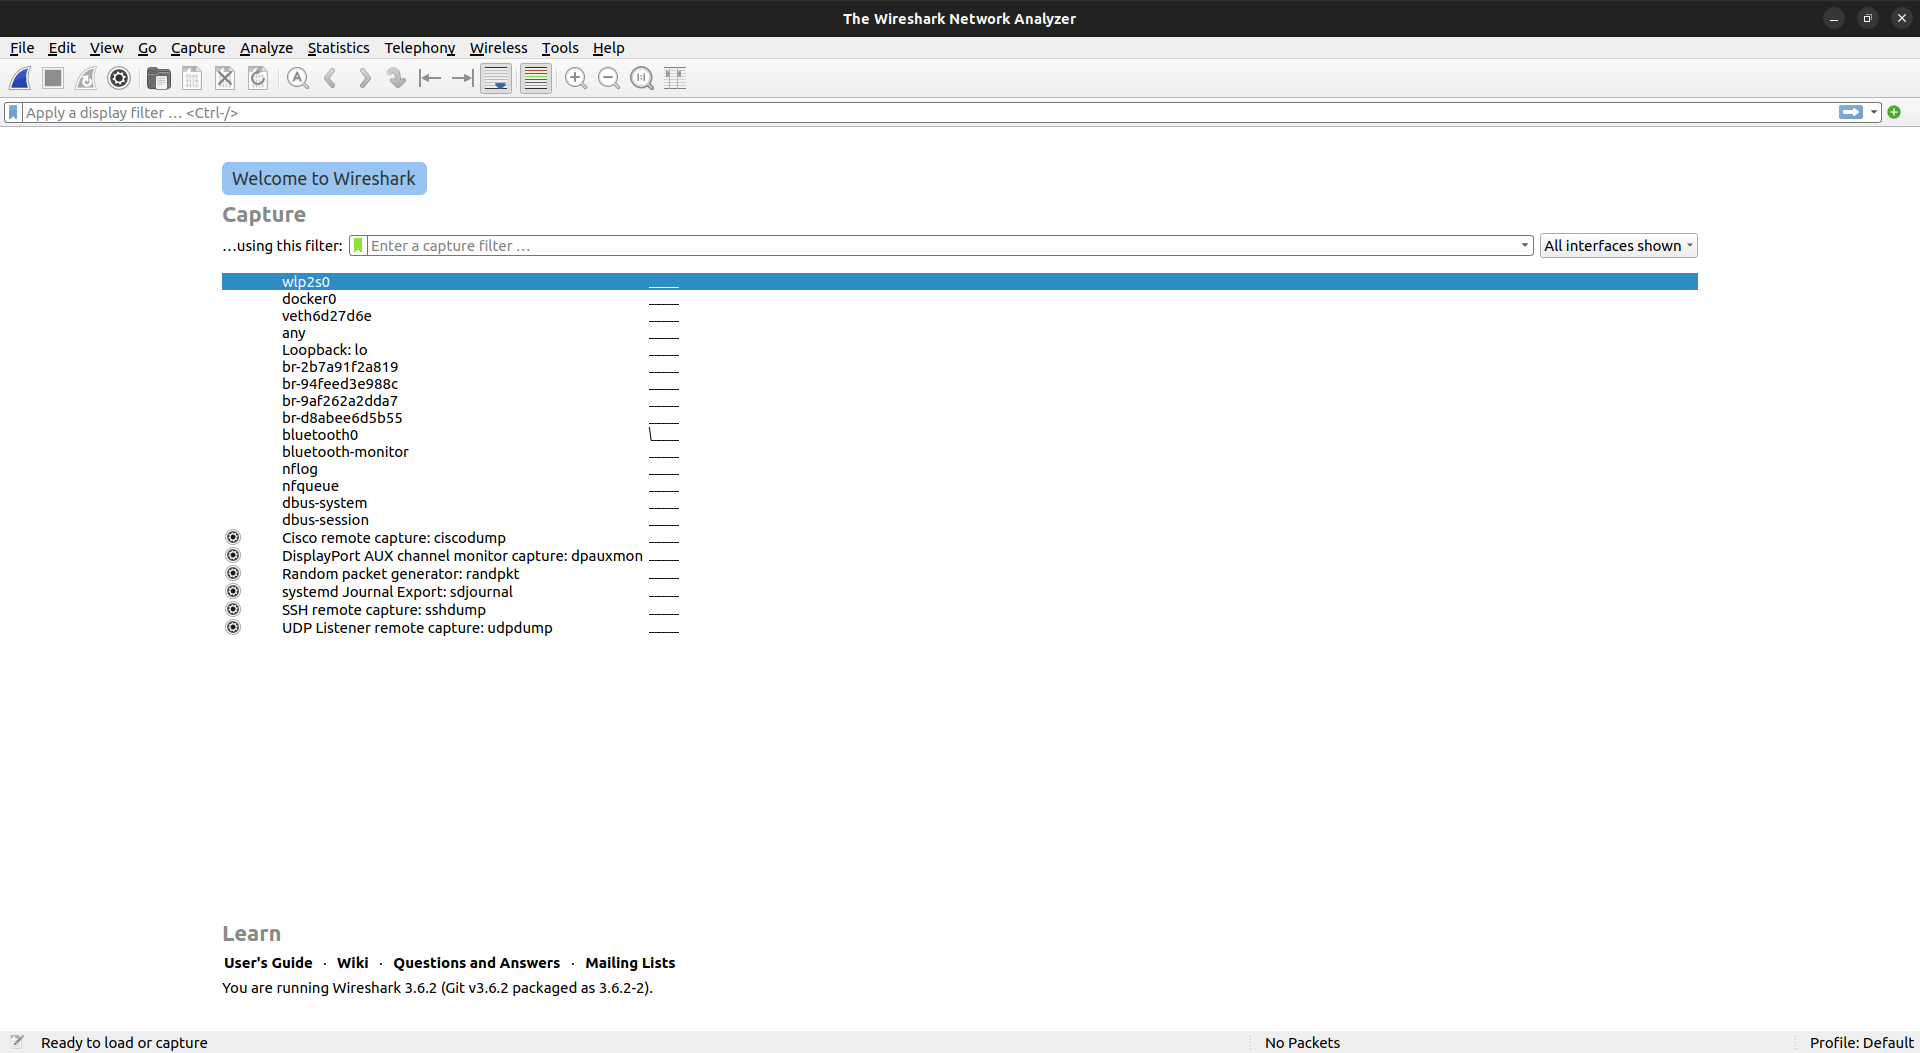1920x1053 pixels.
Task: Click the capture filter green bookmark icon
Action: [358, 245]
